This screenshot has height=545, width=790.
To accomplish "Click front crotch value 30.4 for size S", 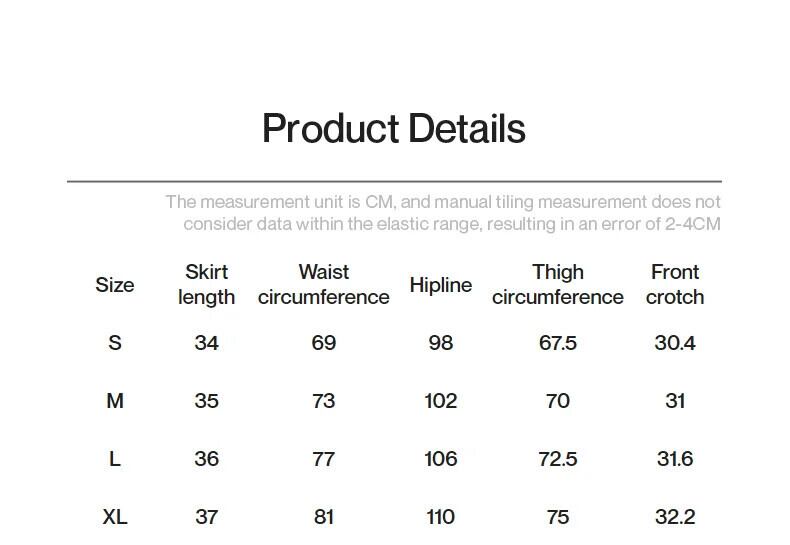I will 675,343.
